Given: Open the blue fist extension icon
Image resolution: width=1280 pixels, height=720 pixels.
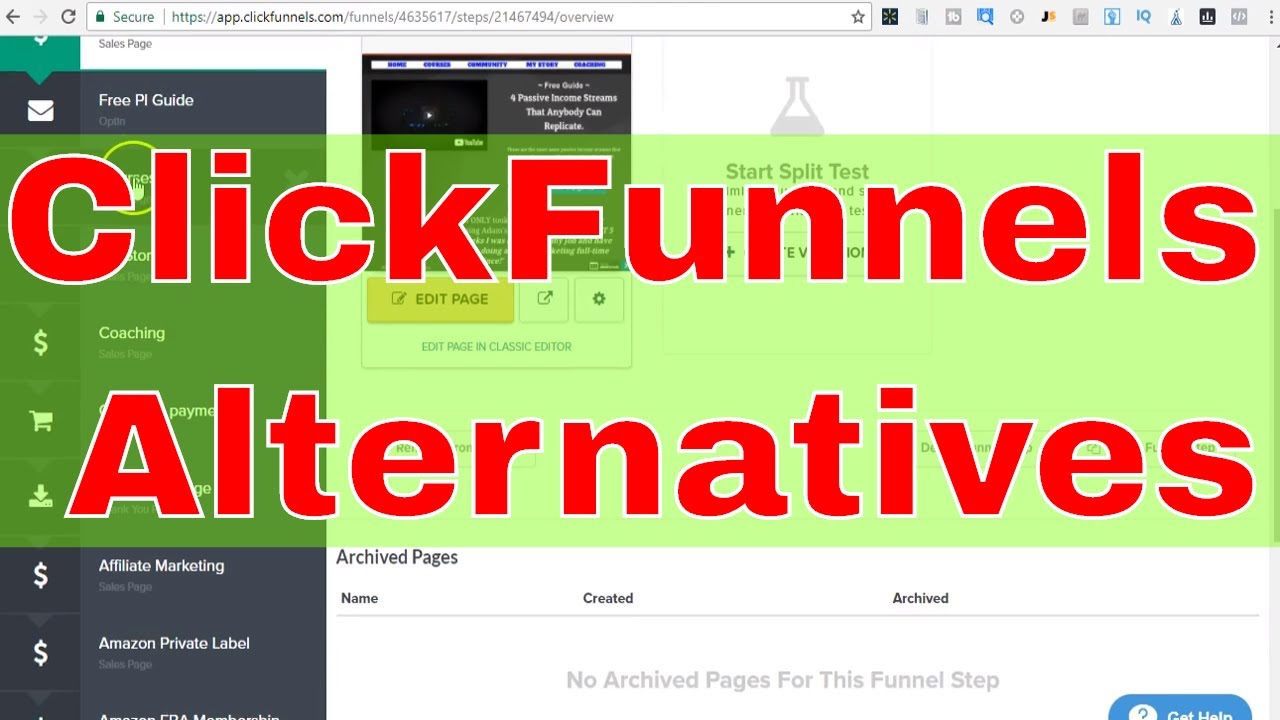Looking at the screenshot, I should pos(1112,17).
